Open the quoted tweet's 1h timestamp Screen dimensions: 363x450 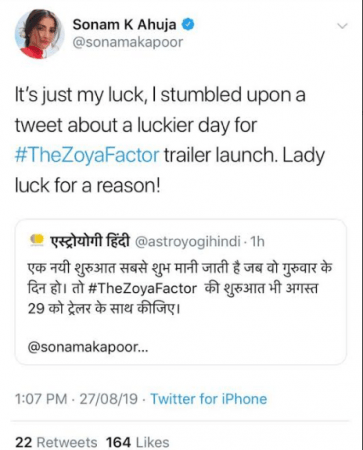[x=257, y=241]
